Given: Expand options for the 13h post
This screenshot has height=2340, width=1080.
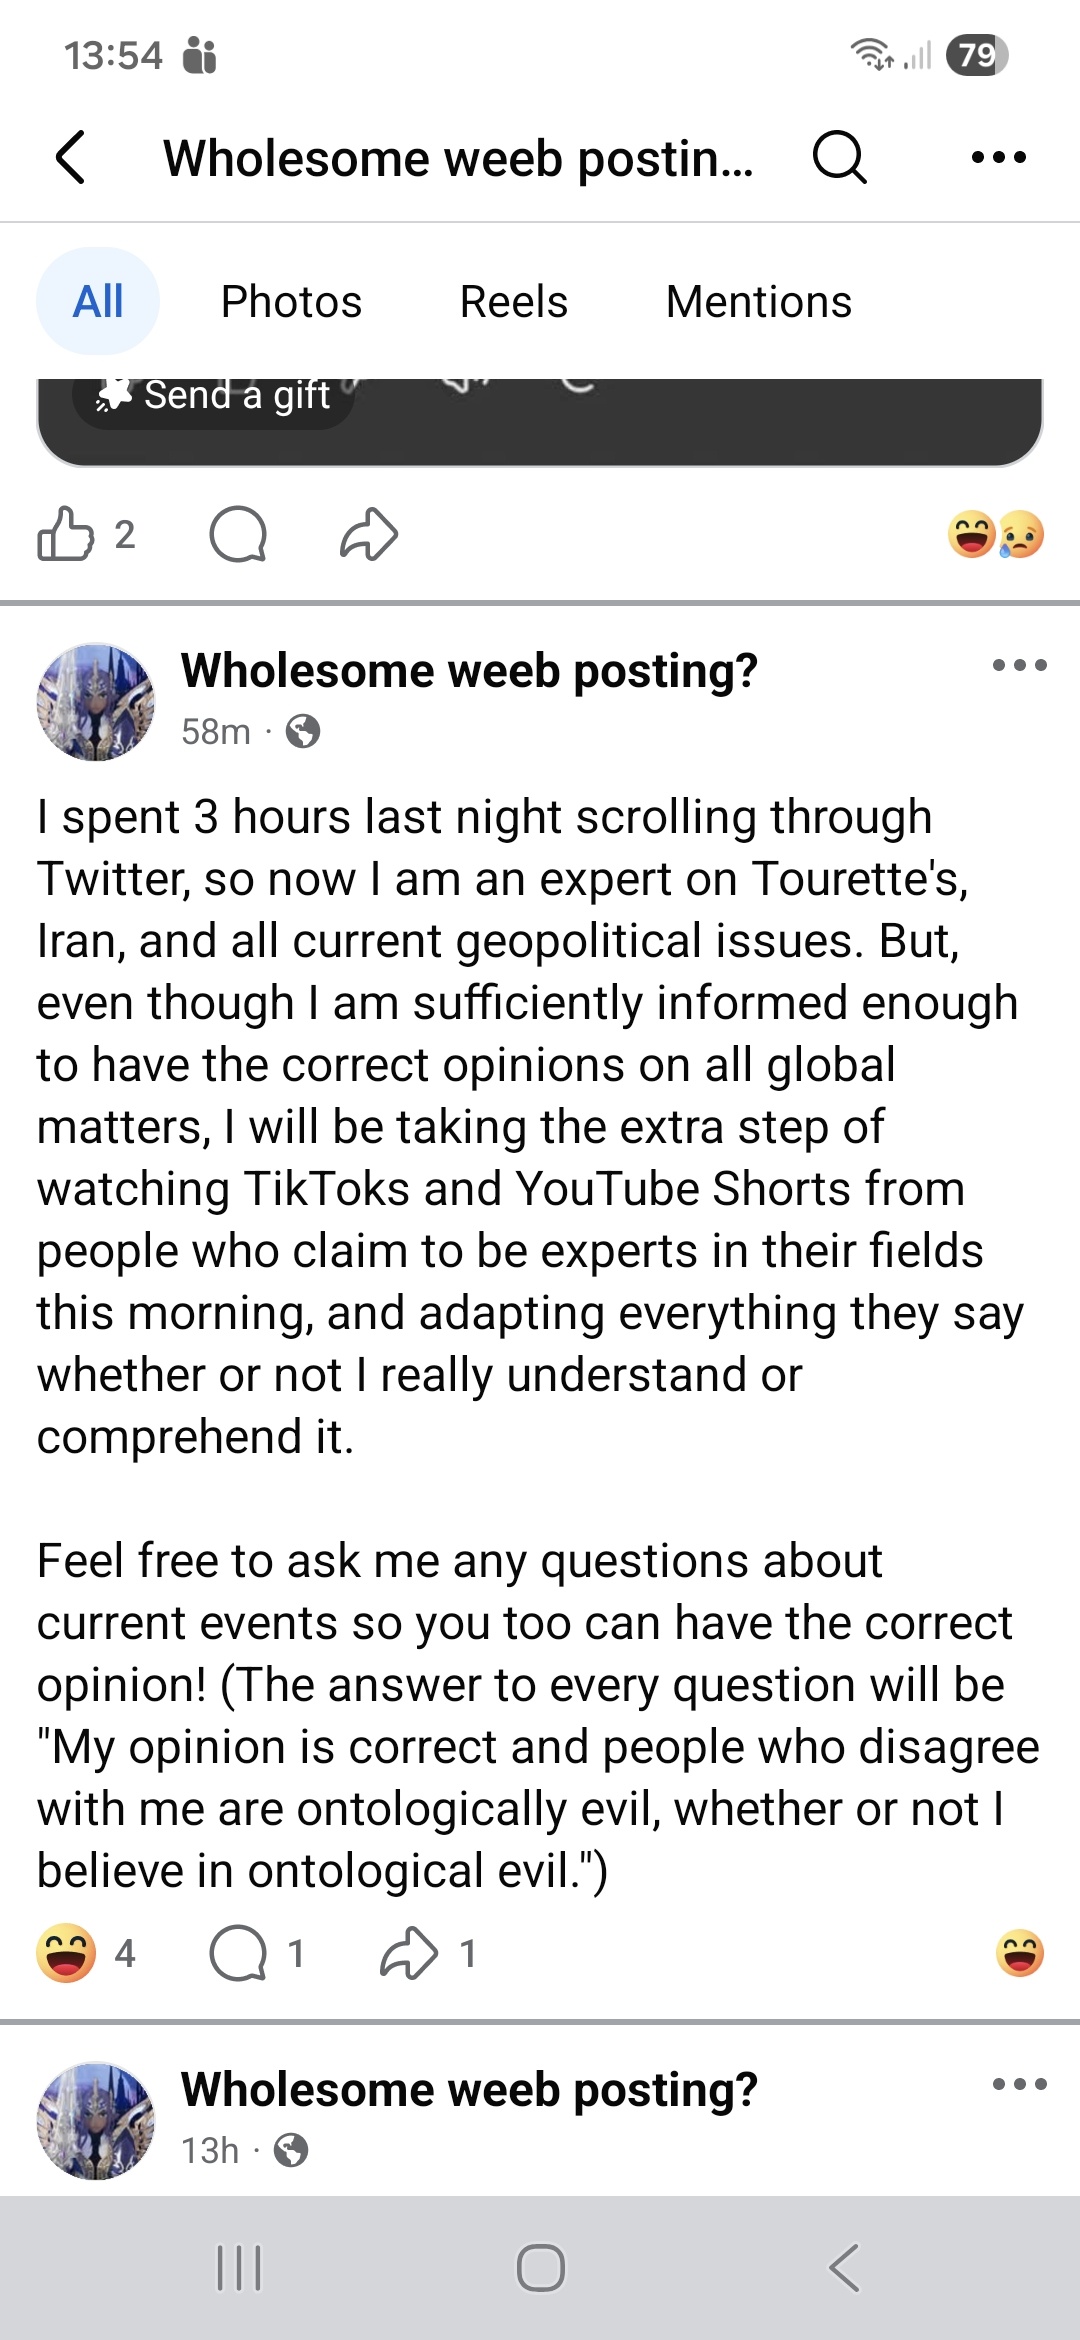Looking at the screenshot, I should pos(1019,2085).
